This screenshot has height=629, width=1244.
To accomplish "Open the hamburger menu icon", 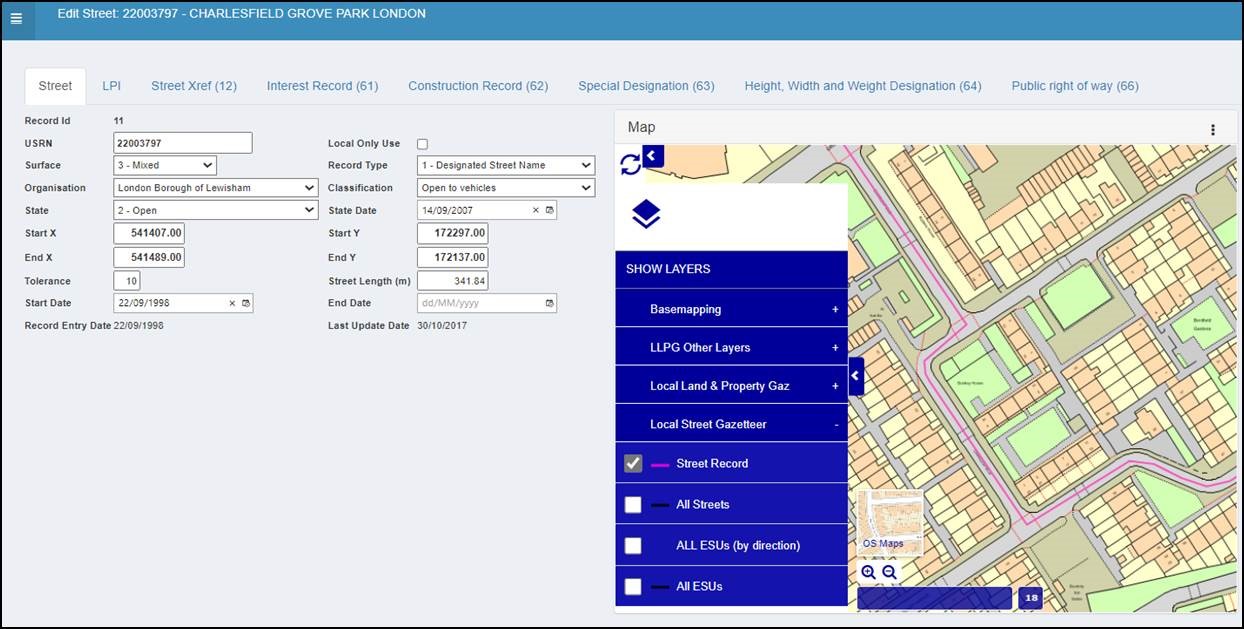I will 16,19.
